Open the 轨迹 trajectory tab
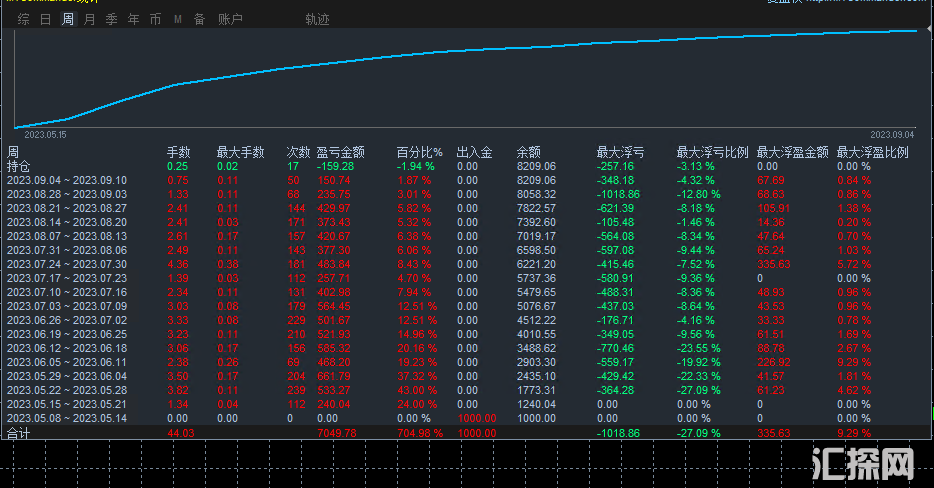This screenshot has width=934, height=488. tap(317, 19)
